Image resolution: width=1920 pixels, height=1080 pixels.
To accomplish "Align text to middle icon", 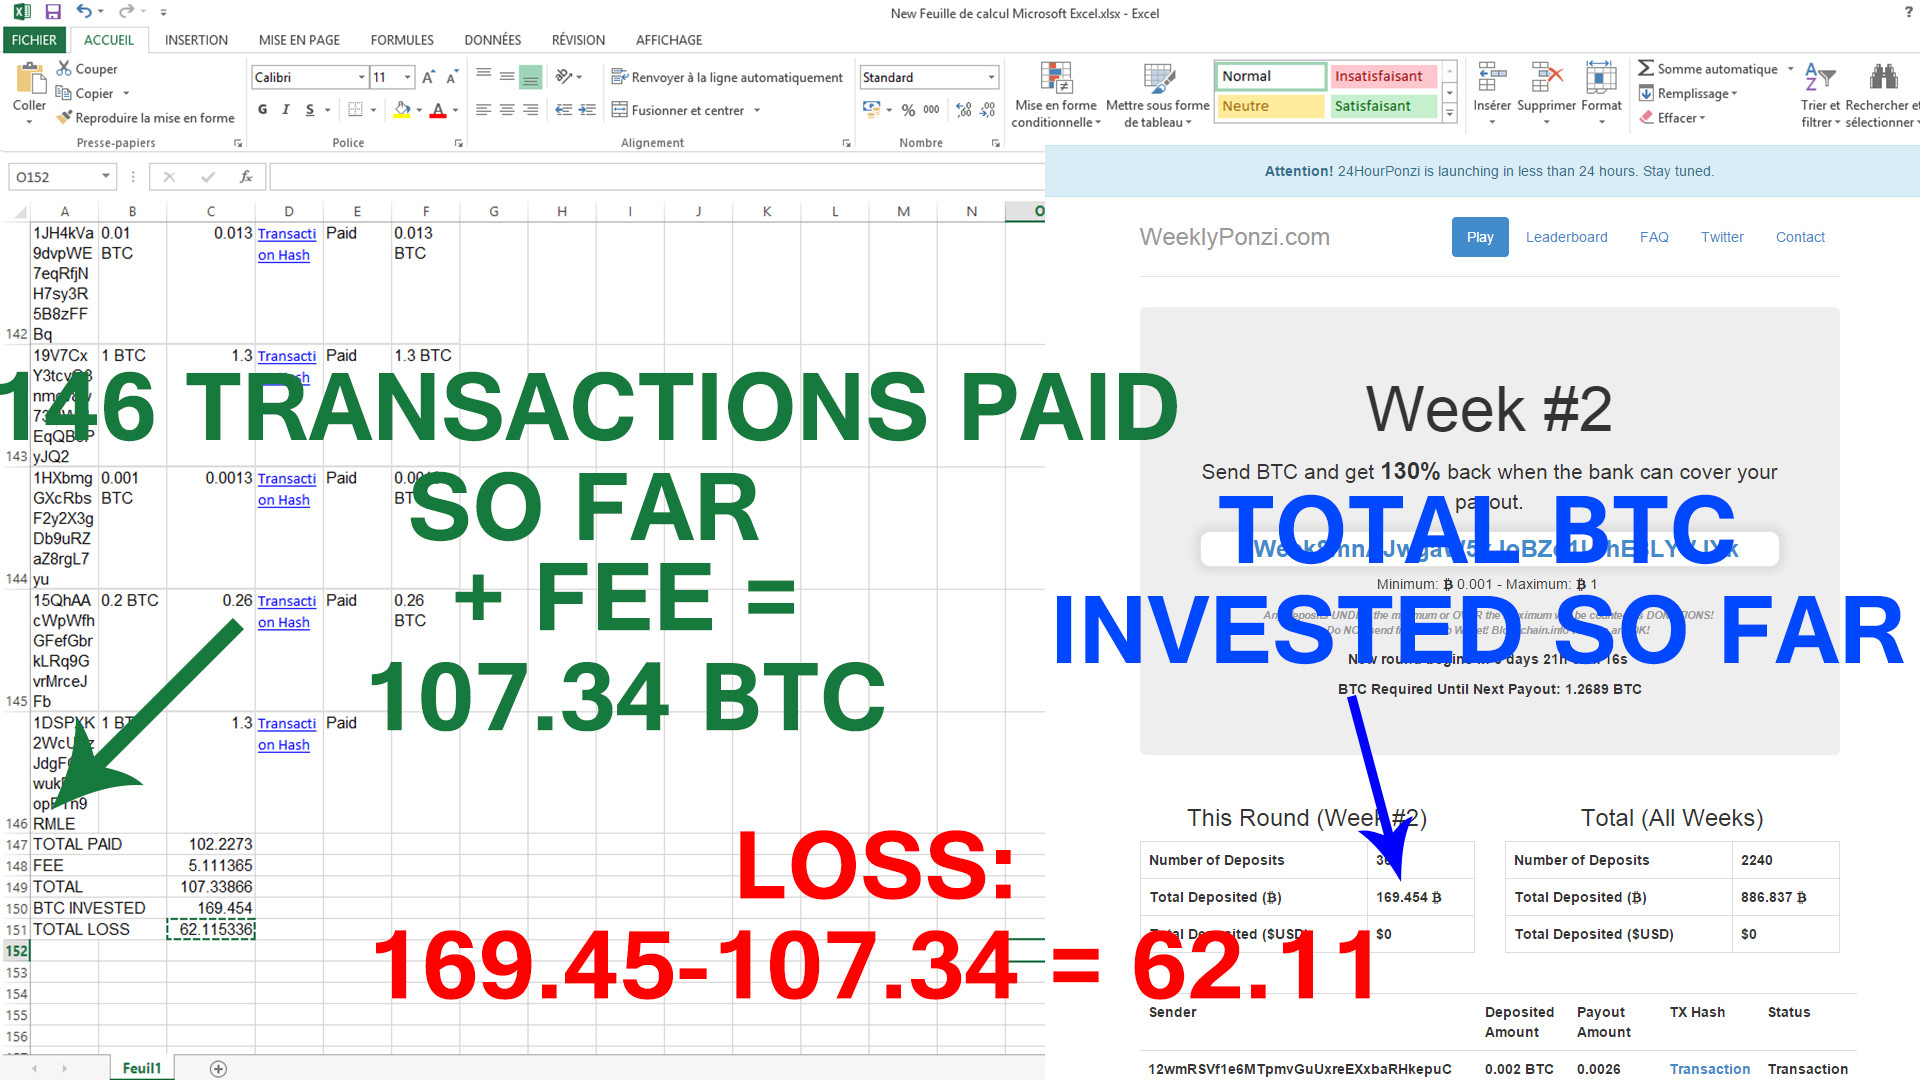I will pos(507,77).
